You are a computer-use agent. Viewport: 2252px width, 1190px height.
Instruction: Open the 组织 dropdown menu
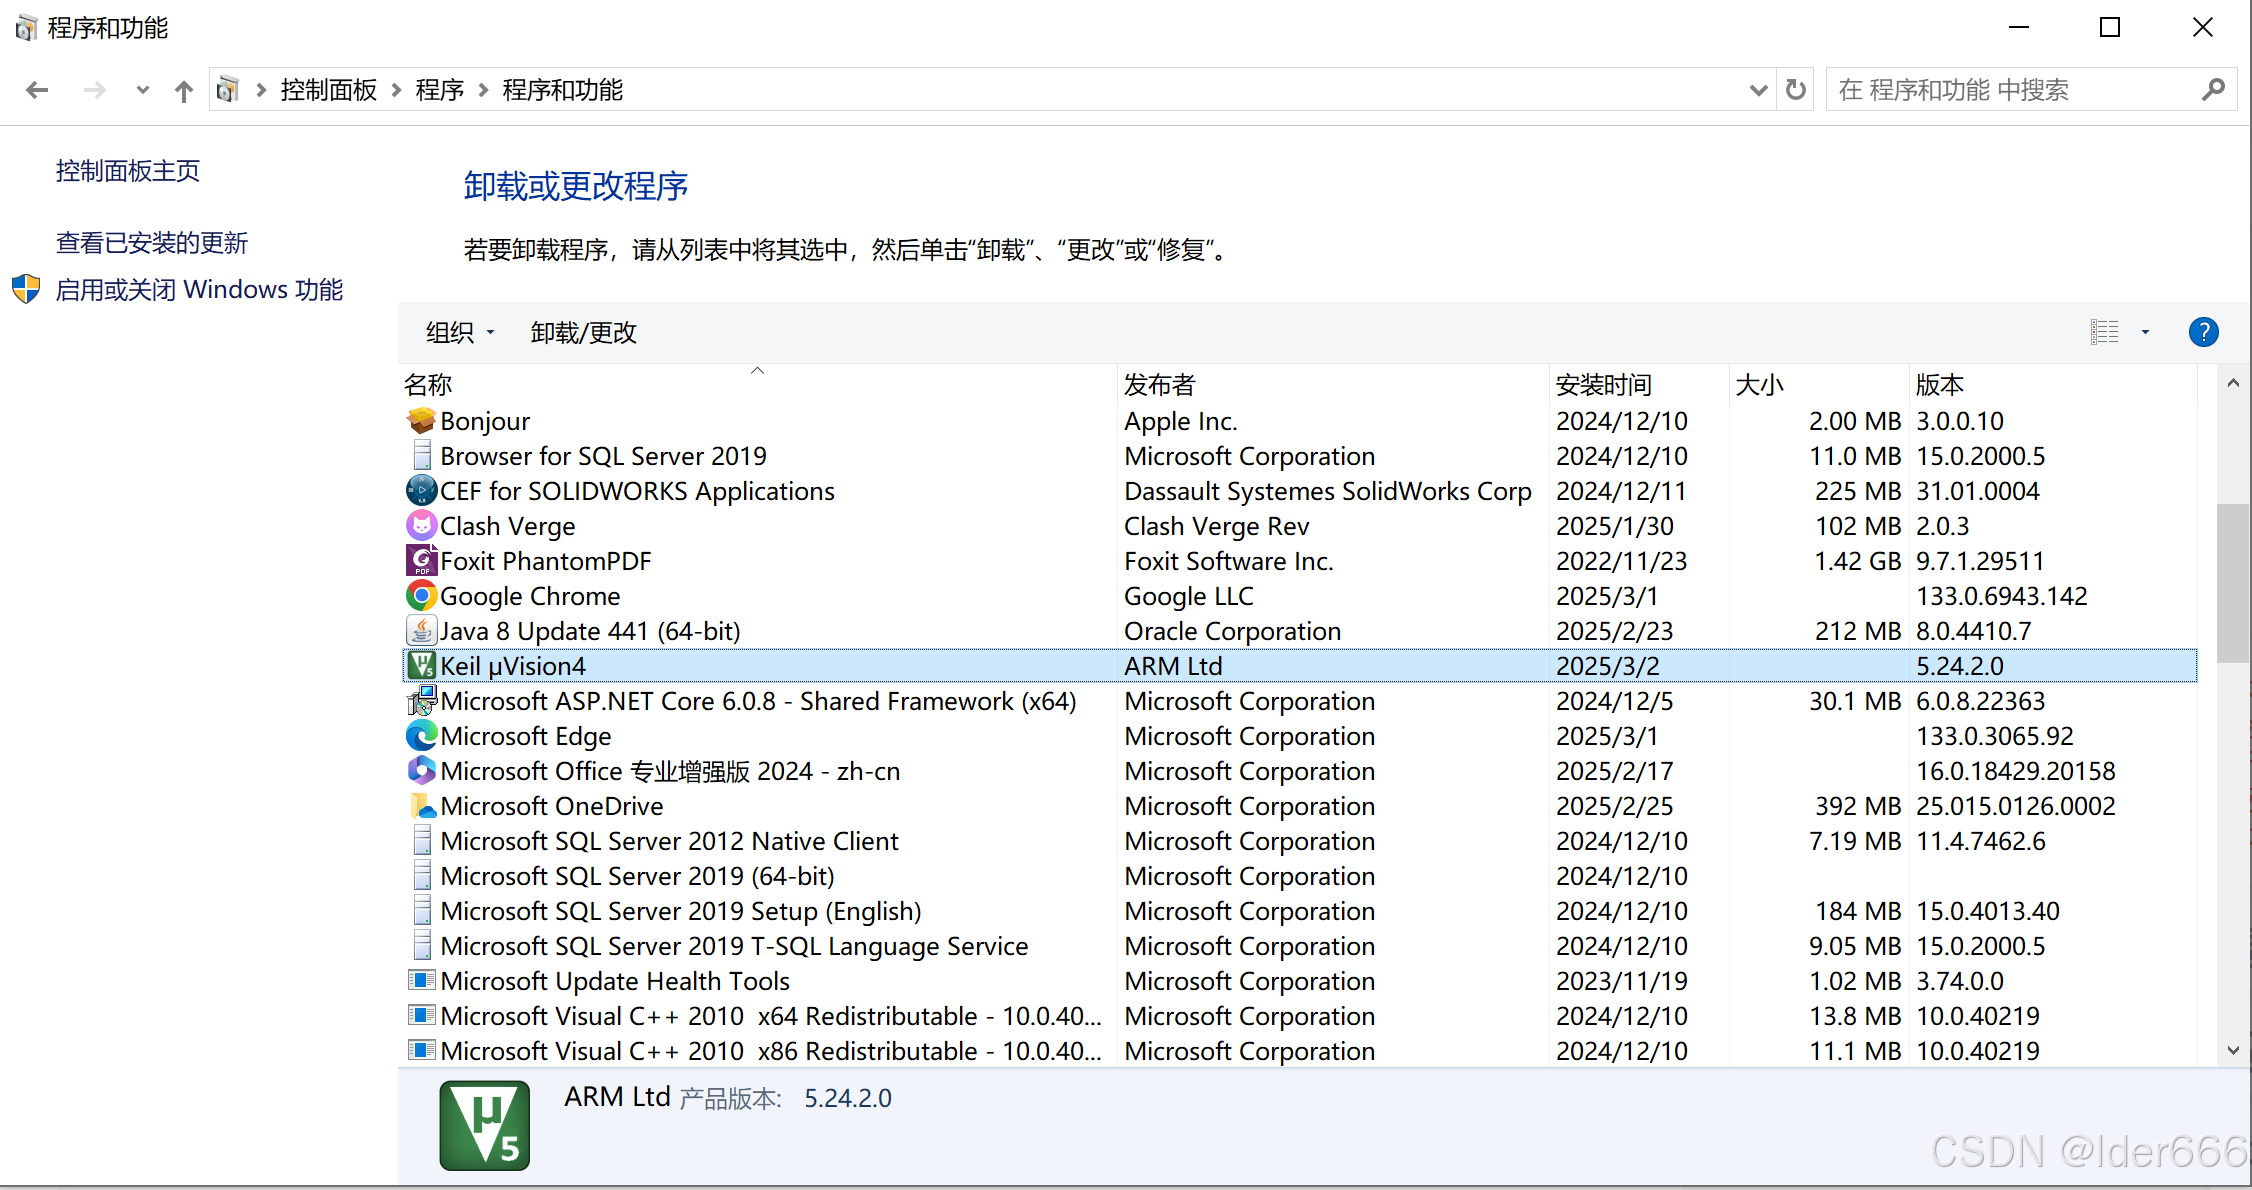(459, 332)
